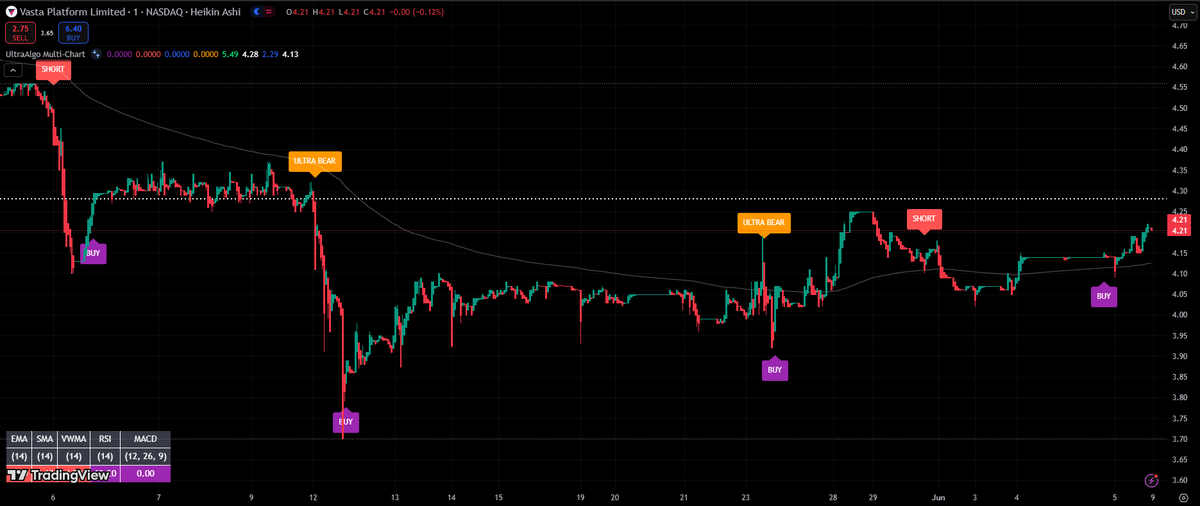1200x506 pixels.
Task: Click the VWMA header cell in table
Action: [74, 439]
